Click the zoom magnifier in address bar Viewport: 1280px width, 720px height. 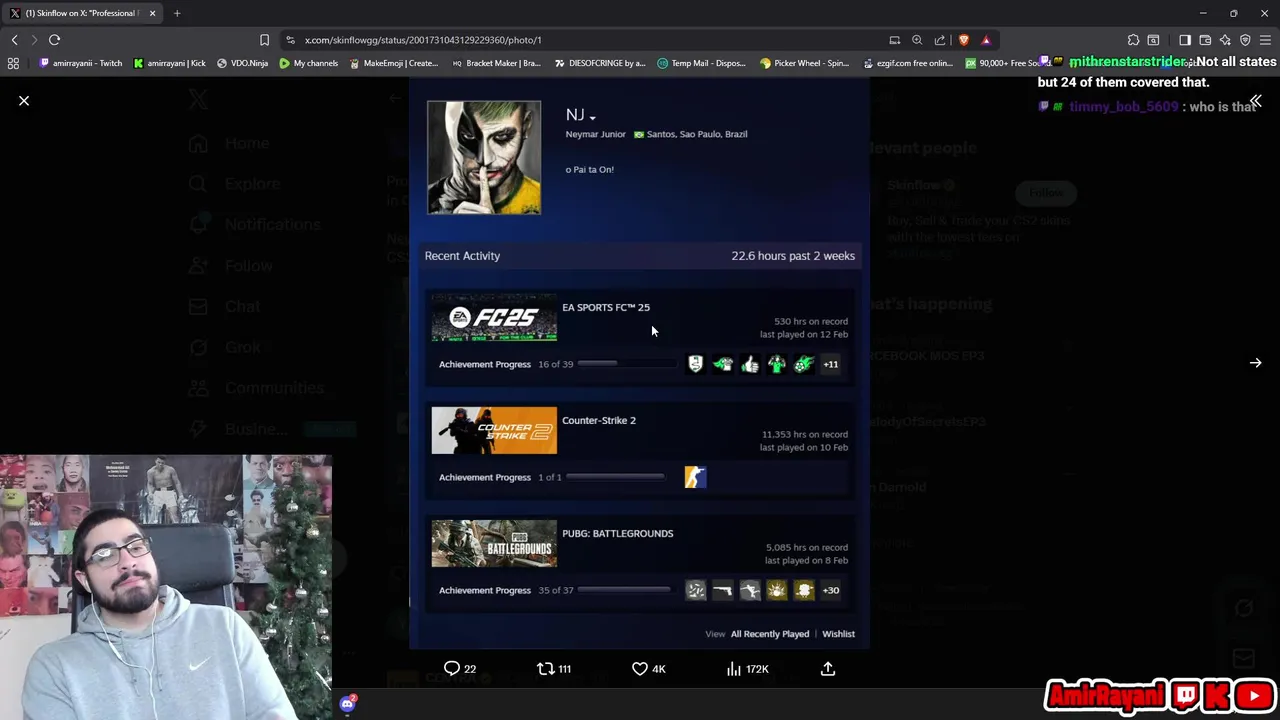tap(917, 40)
